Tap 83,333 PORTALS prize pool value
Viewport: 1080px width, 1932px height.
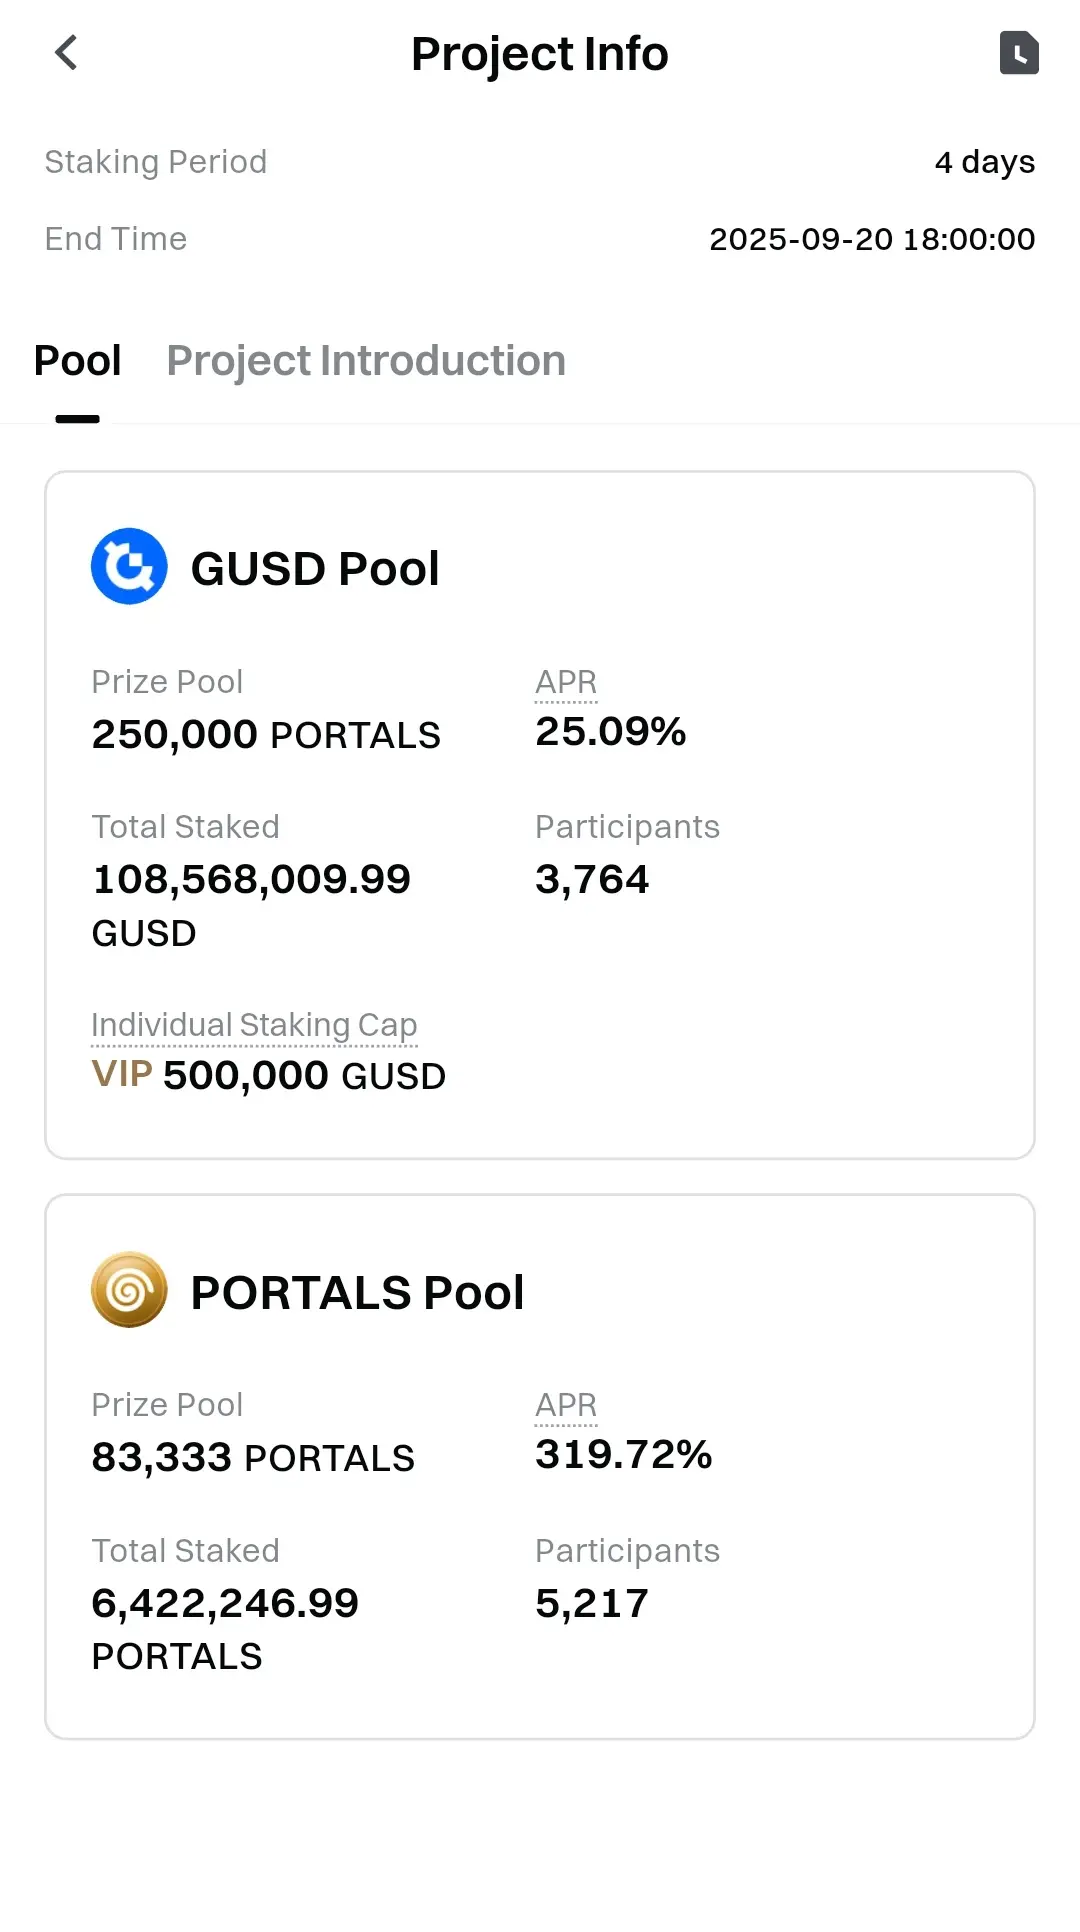coord(253,1458)
